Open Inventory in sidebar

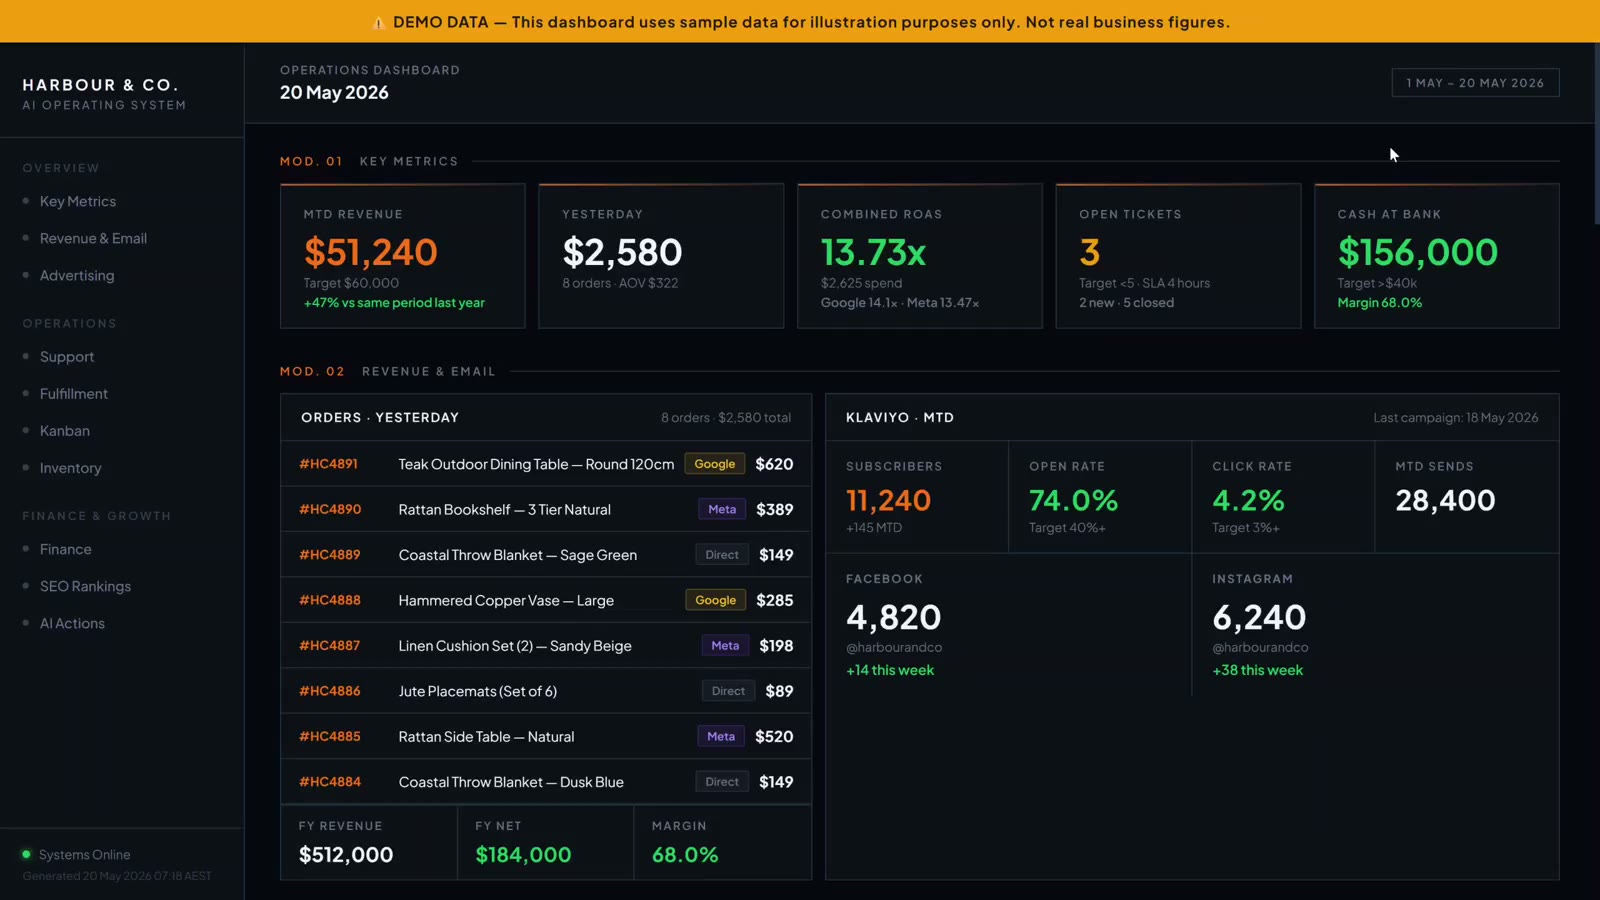click(x=70, y=468)
